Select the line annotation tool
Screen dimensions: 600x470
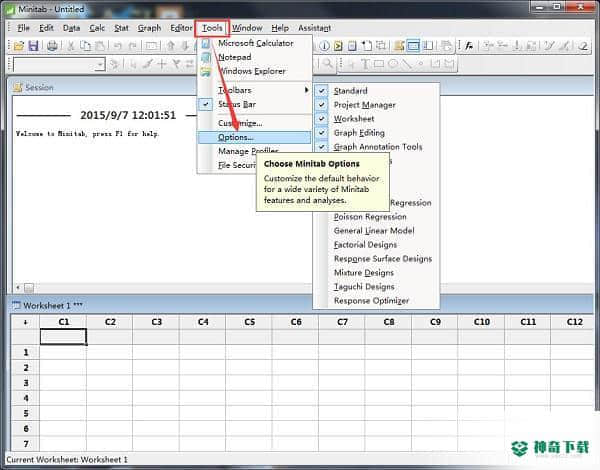tap(407, 64)
